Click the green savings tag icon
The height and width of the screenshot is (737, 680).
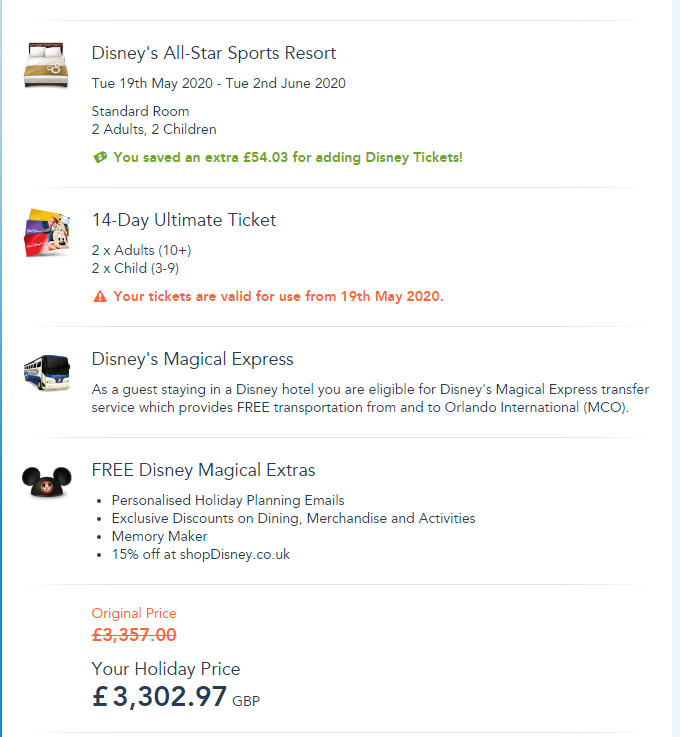pos(99,157)
